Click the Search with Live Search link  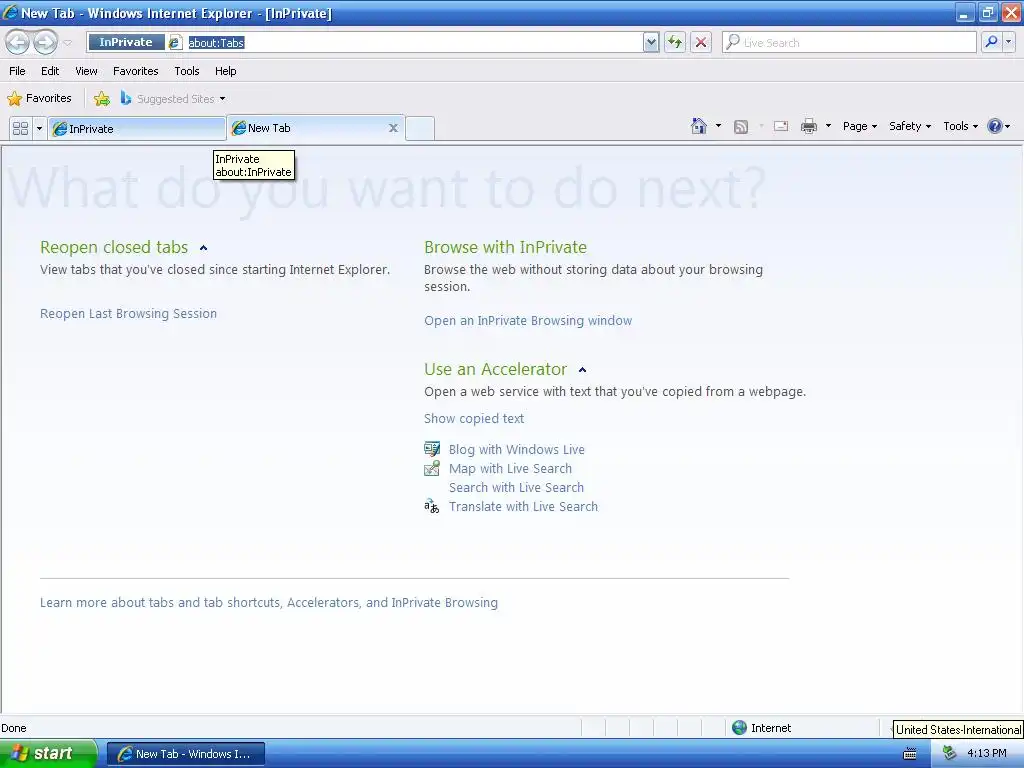point(516,487)
